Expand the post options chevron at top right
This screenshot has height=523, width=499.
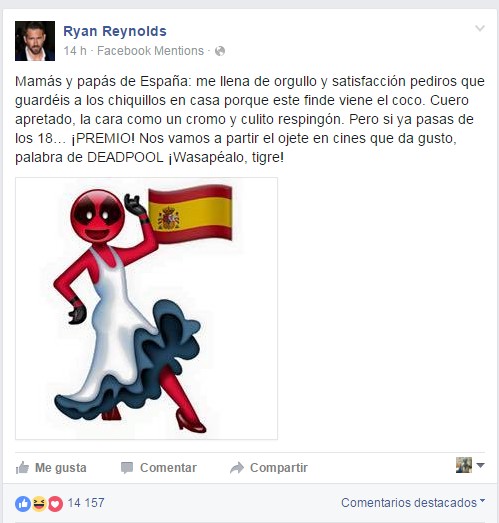click(480, 28)
